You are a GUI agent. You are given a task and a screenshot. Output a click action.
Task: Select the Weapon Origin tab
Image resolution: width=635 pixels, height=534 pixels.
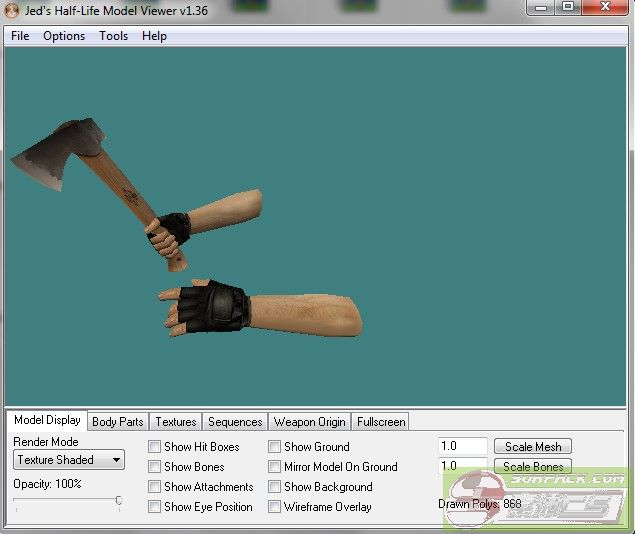[x=309, y=422]
